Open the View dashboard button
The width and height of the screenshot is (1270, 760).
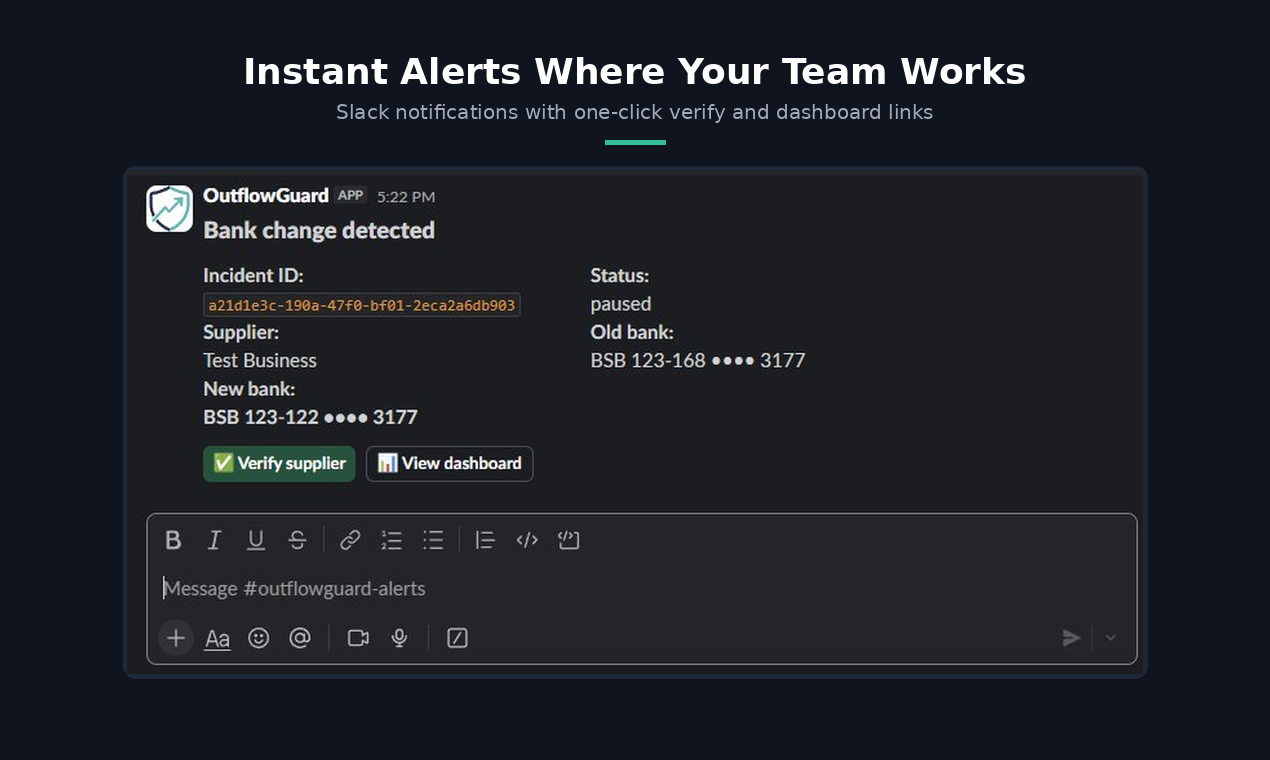[450, 464]
